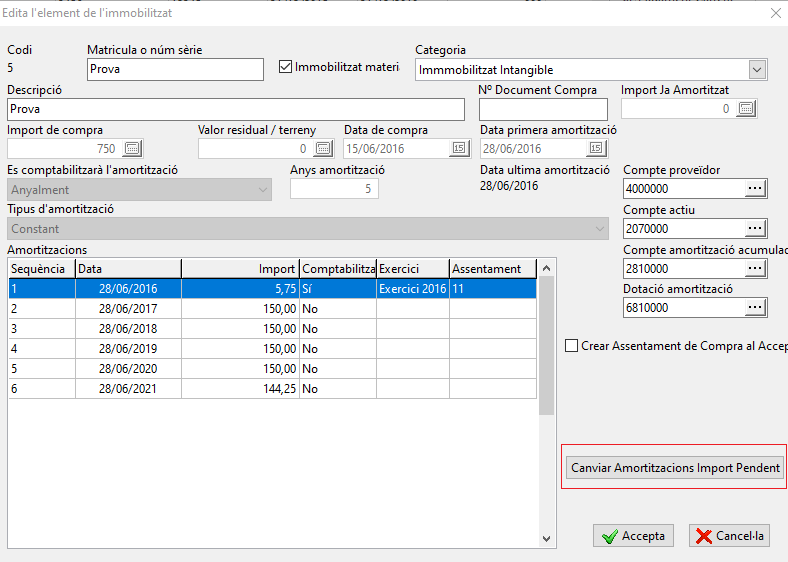Open calculator for Valor residual field
Viewport: 788px width, 562px height.
pos(323,148)
